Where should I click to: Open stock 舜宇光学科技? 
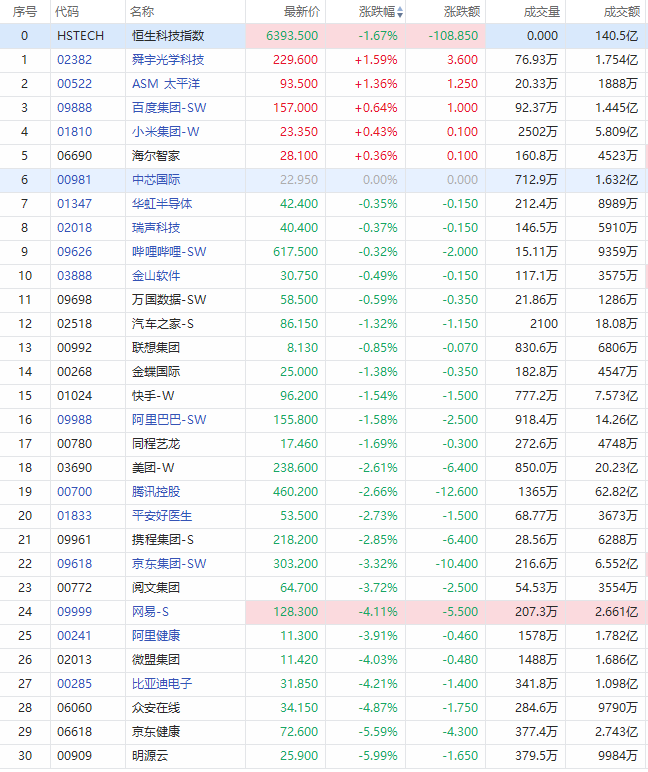[x=168, y=60]
